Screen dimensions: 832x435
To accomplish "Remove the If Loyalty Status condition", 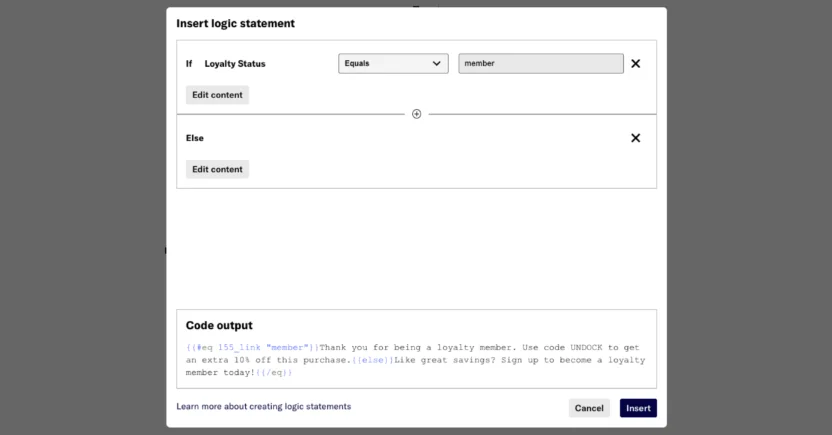I will (635, 64).
